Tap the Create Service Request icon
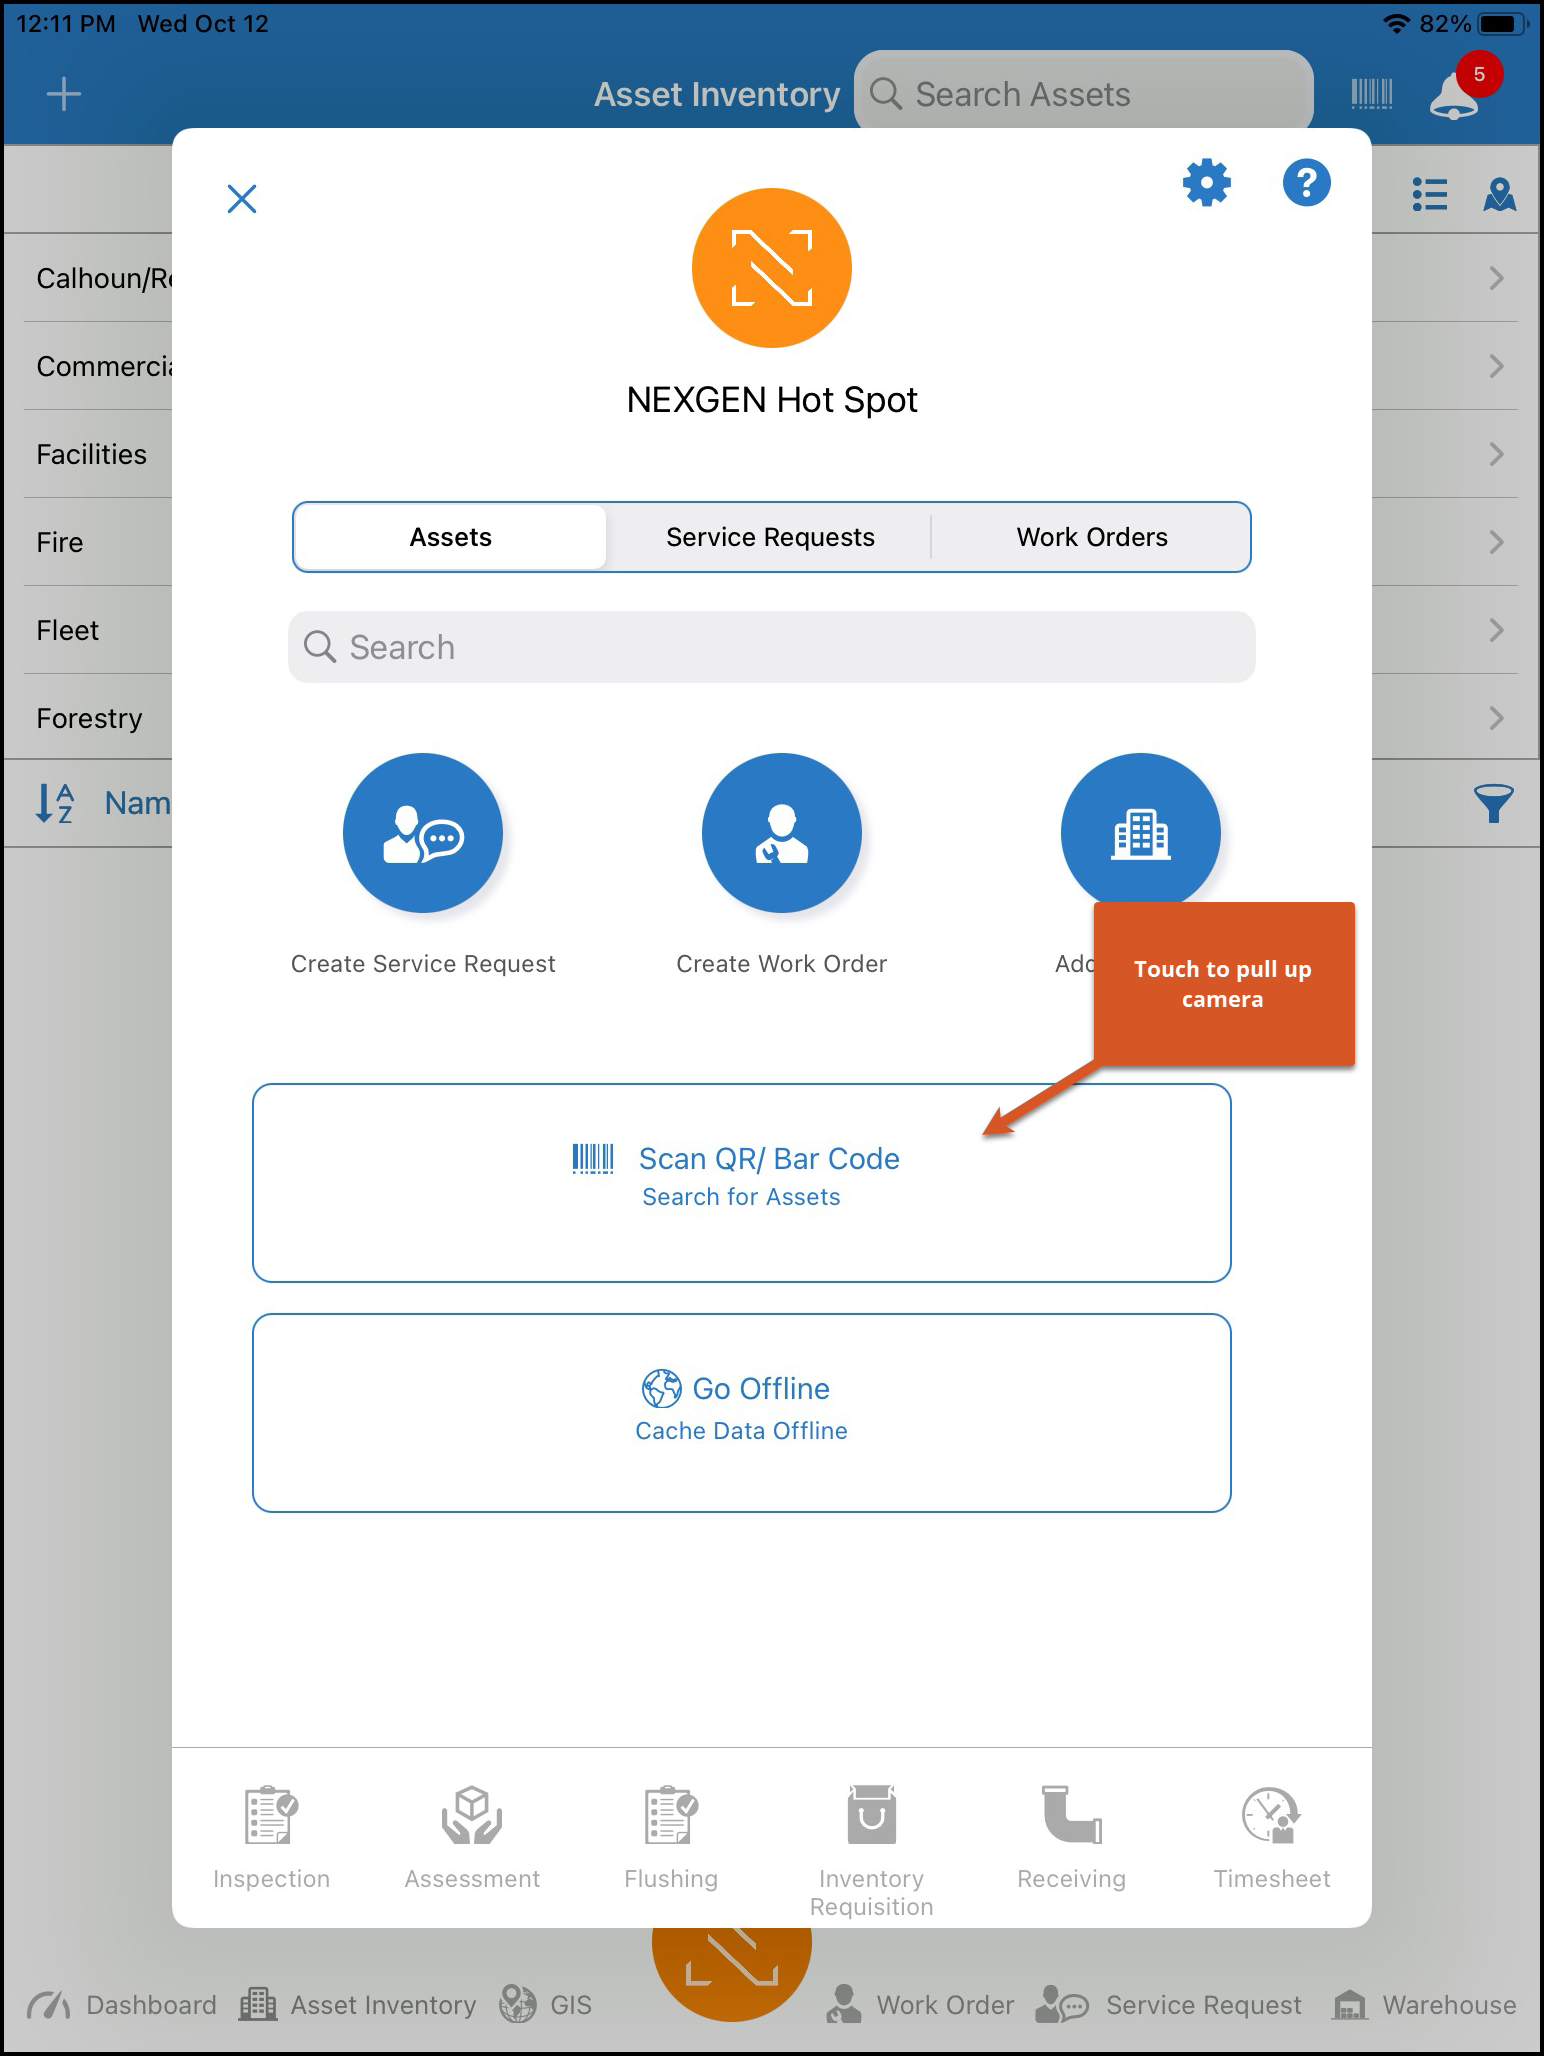 pyautogui.click(x=423, y=833)
